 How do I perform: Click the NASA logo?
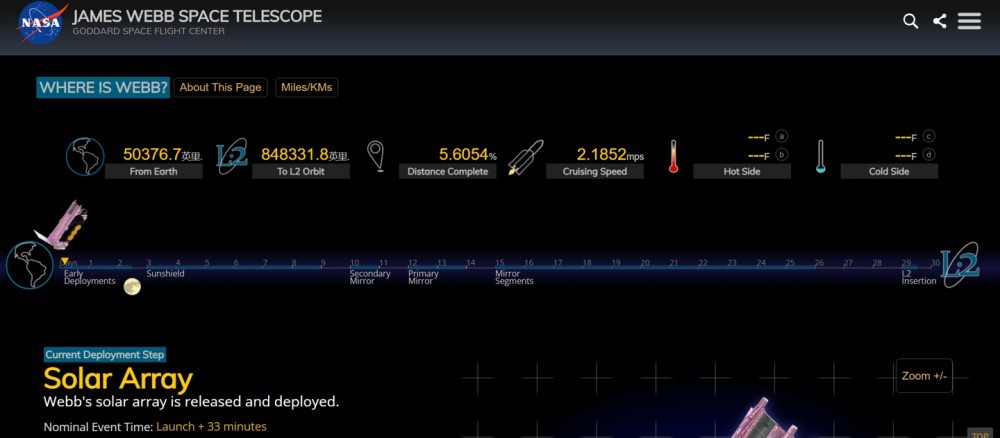[42, 23]
